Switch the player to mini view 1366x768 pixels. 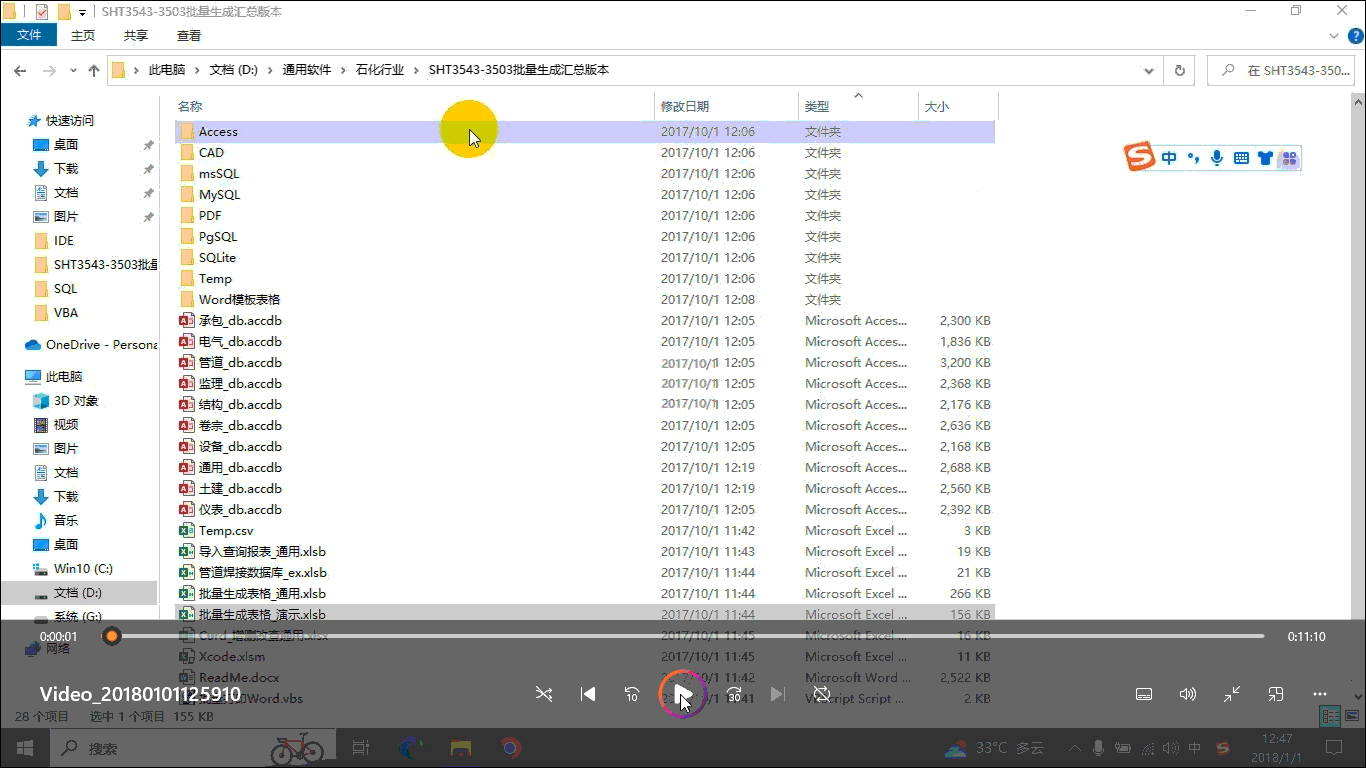(x=1276, y=694)
